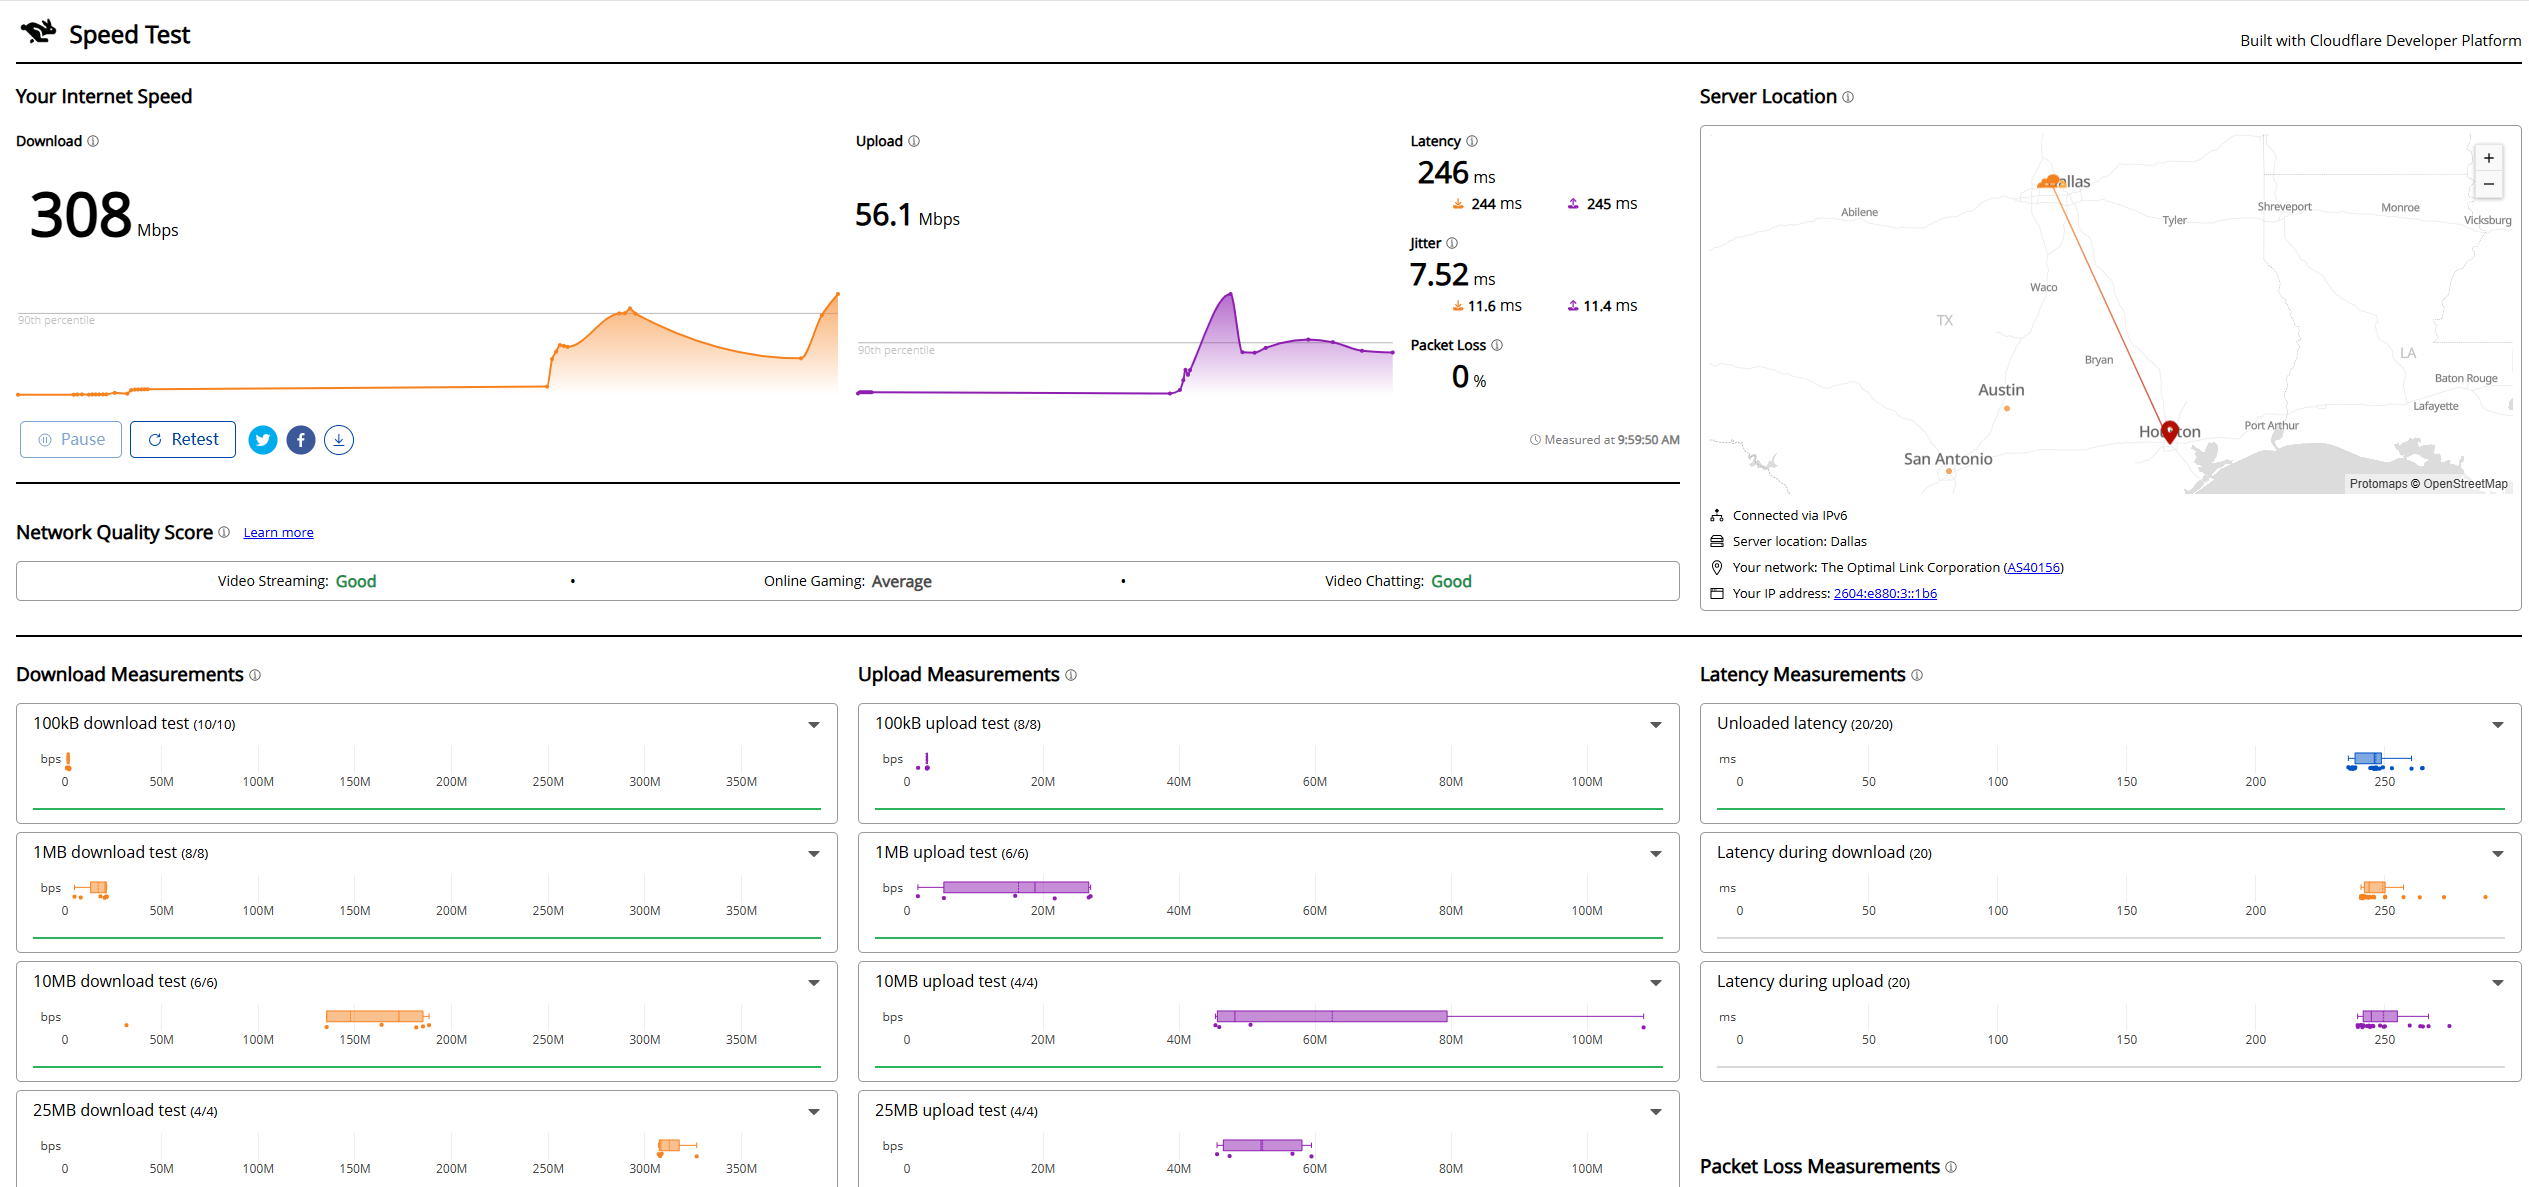Image resolution: width=2529 pixels, height=1187 pixels.
Task: Click the San Antonio label on the map
Action: pyautogui.click(x=1948, y=459)
